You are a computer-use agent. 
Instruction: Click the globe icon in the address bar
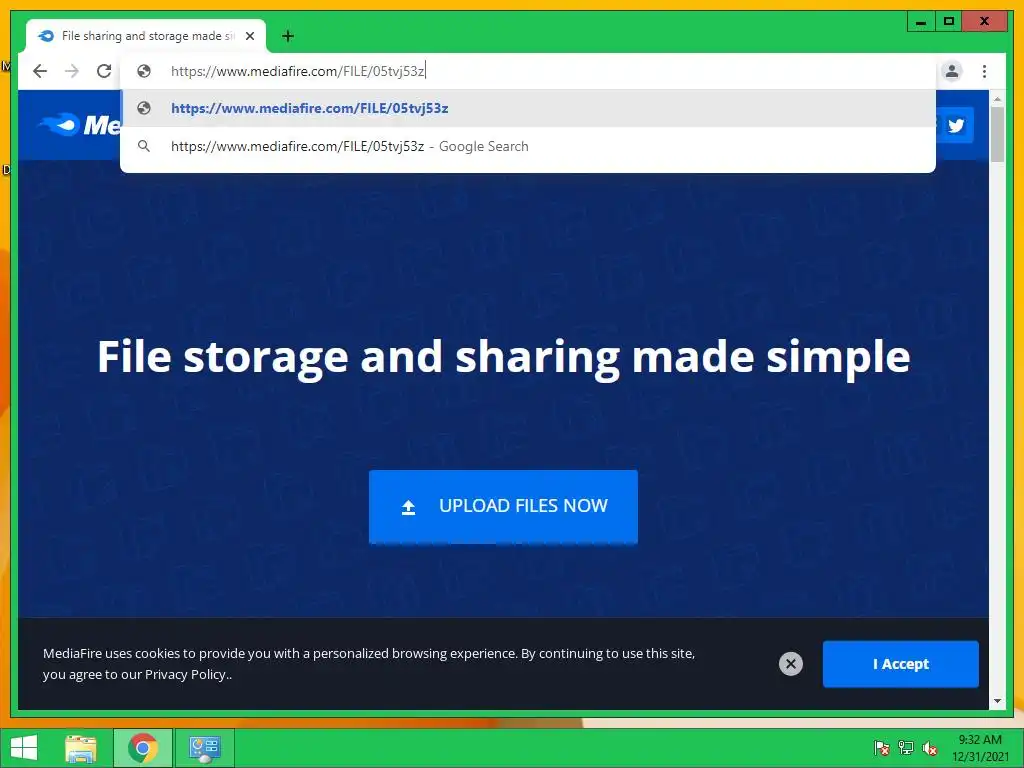[144, 71]
